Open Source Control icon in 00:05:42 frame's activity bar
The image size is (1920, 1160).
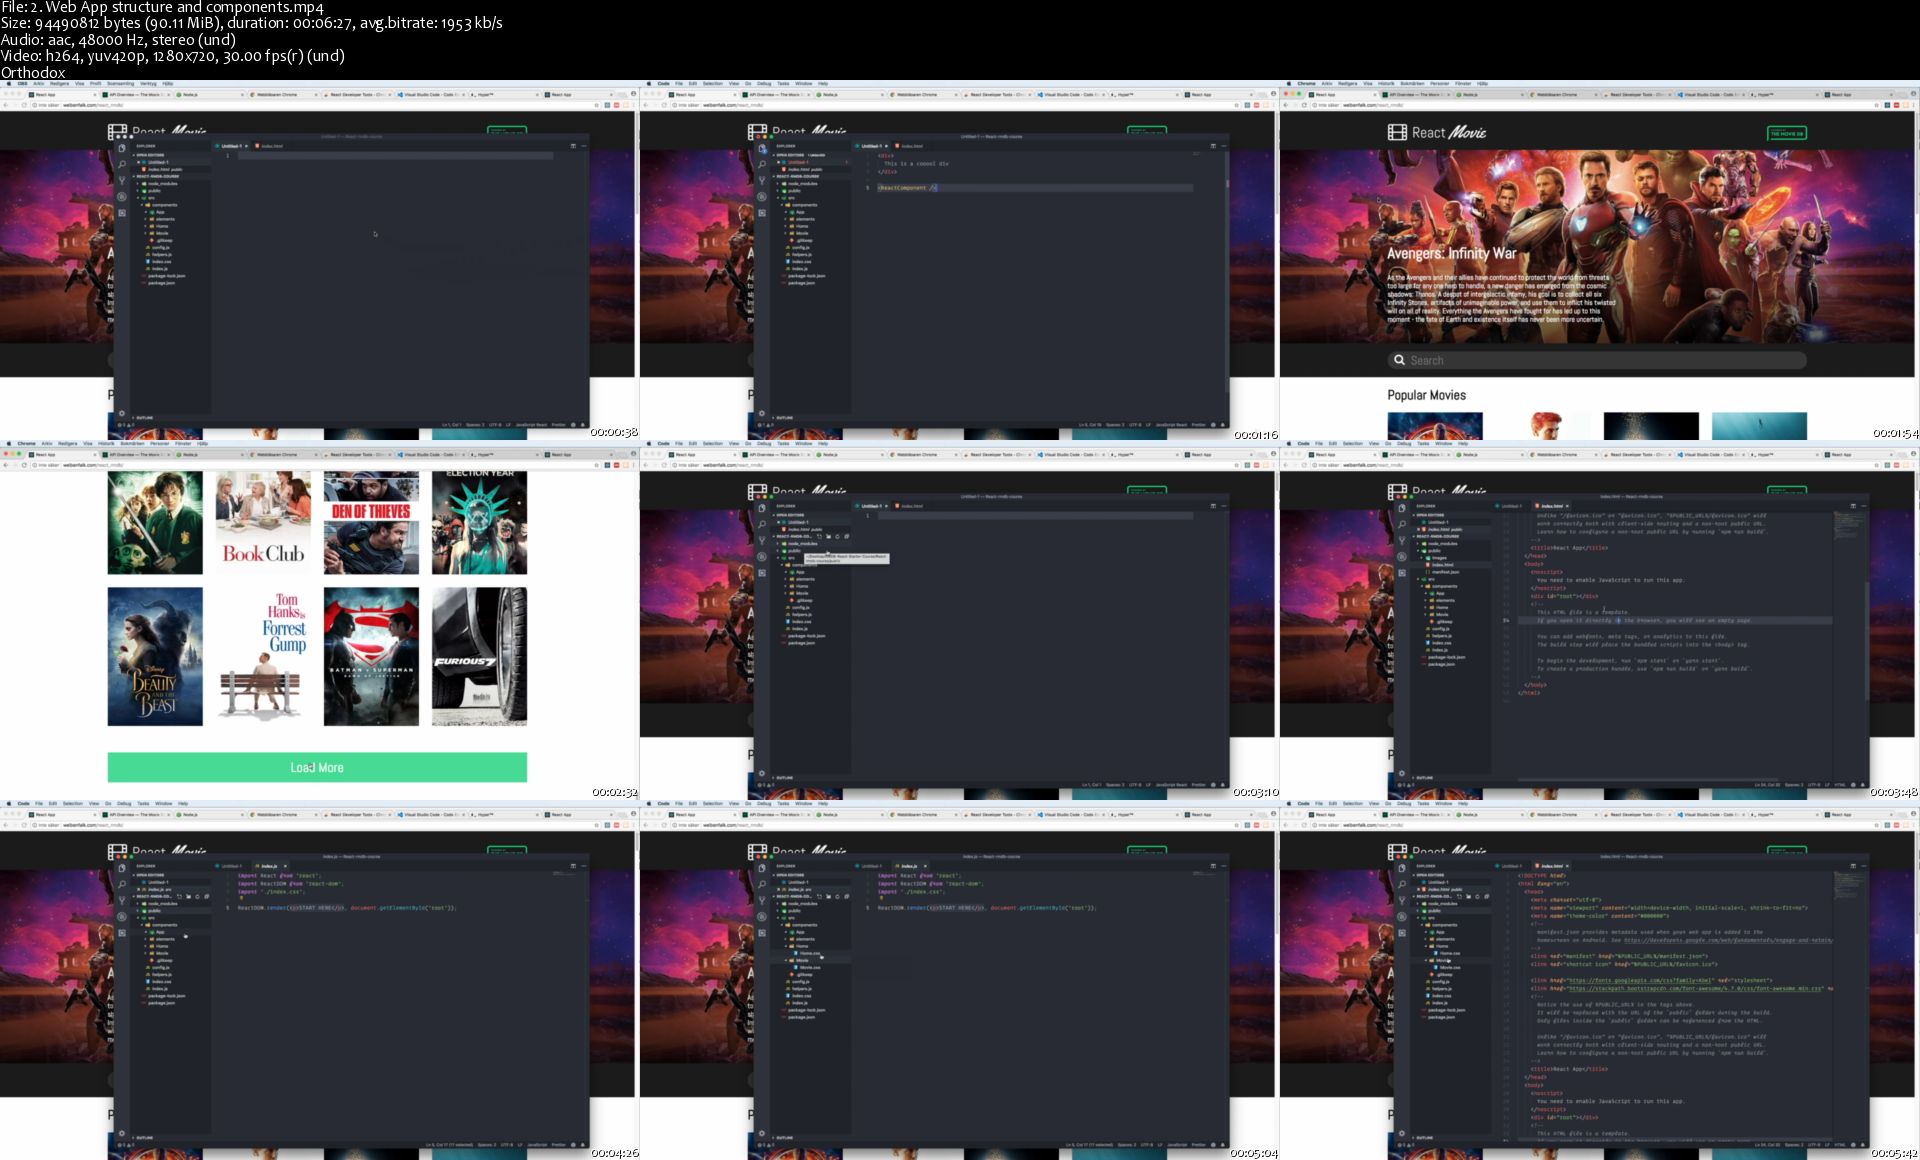tap(1402, 900)
